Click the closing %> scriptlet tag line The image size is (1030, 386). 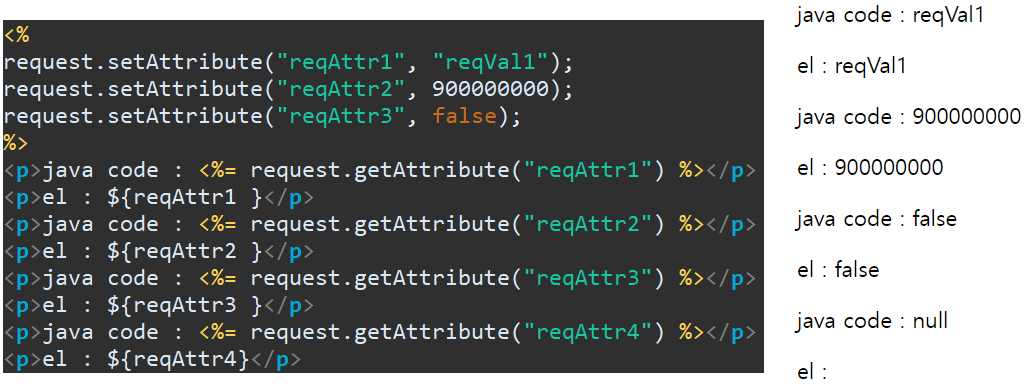(x=16, y=144)
